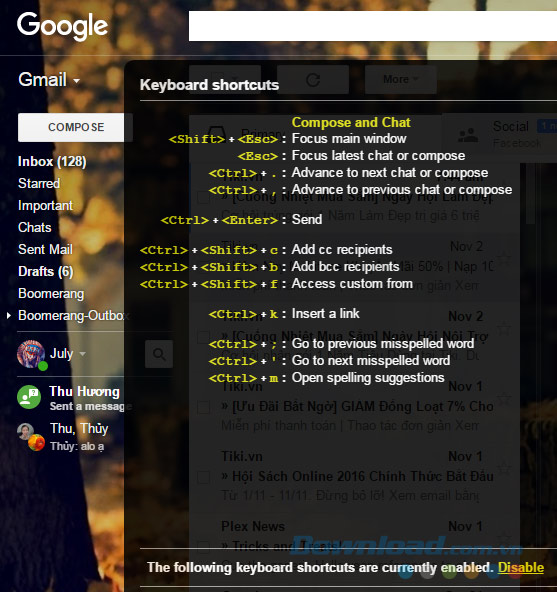The image size is (557, 592).
Task: Click the chat search magnifier icon
Action: (159, 354)
